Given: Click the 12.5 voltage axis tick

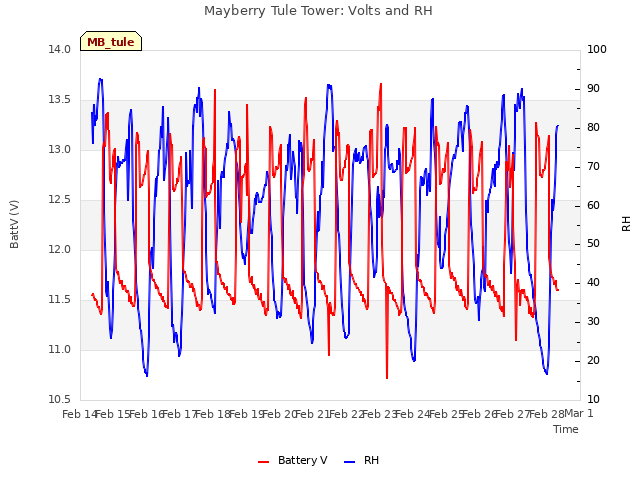Looking at the screenshot, I should tap(59, 200).
